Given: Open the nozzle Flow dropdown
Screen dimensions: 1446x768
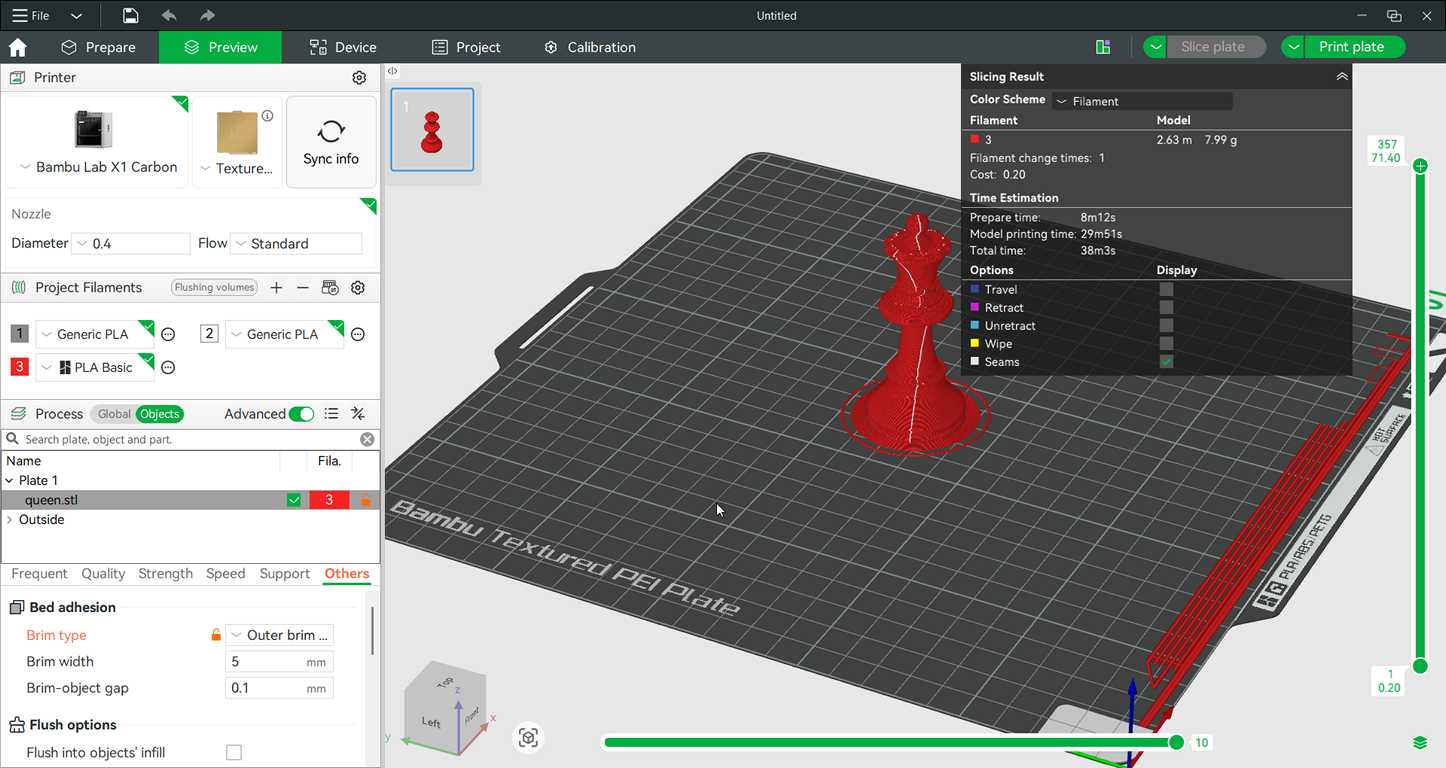Looking at the screenshot, I should [296, 244].
